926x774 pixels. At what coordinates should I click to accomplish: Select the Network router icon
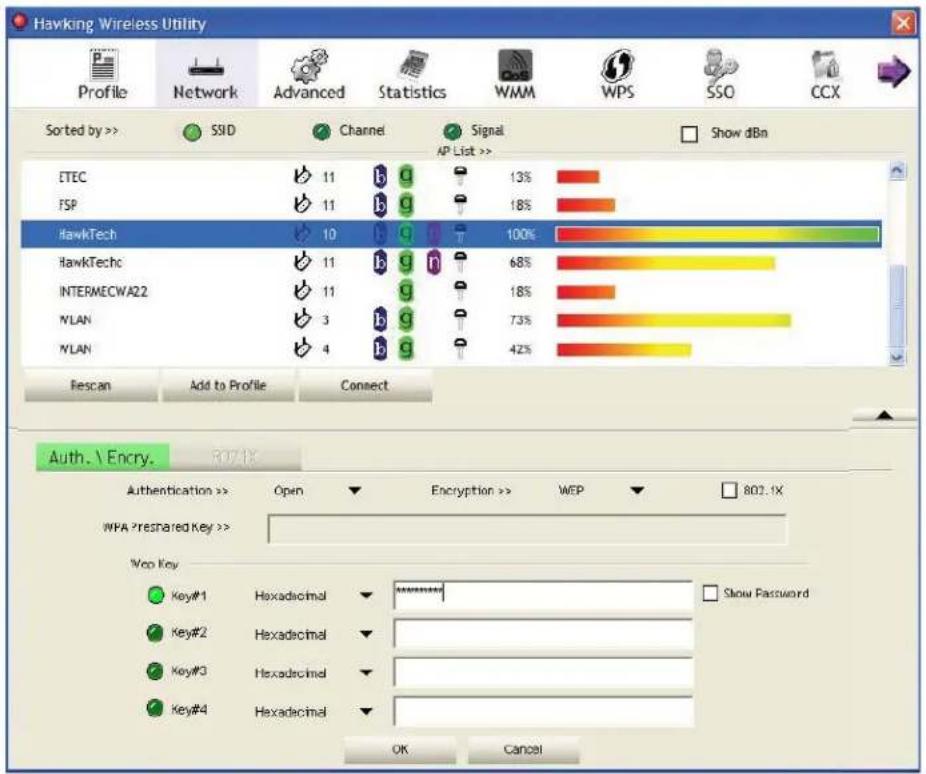(206, 67)
